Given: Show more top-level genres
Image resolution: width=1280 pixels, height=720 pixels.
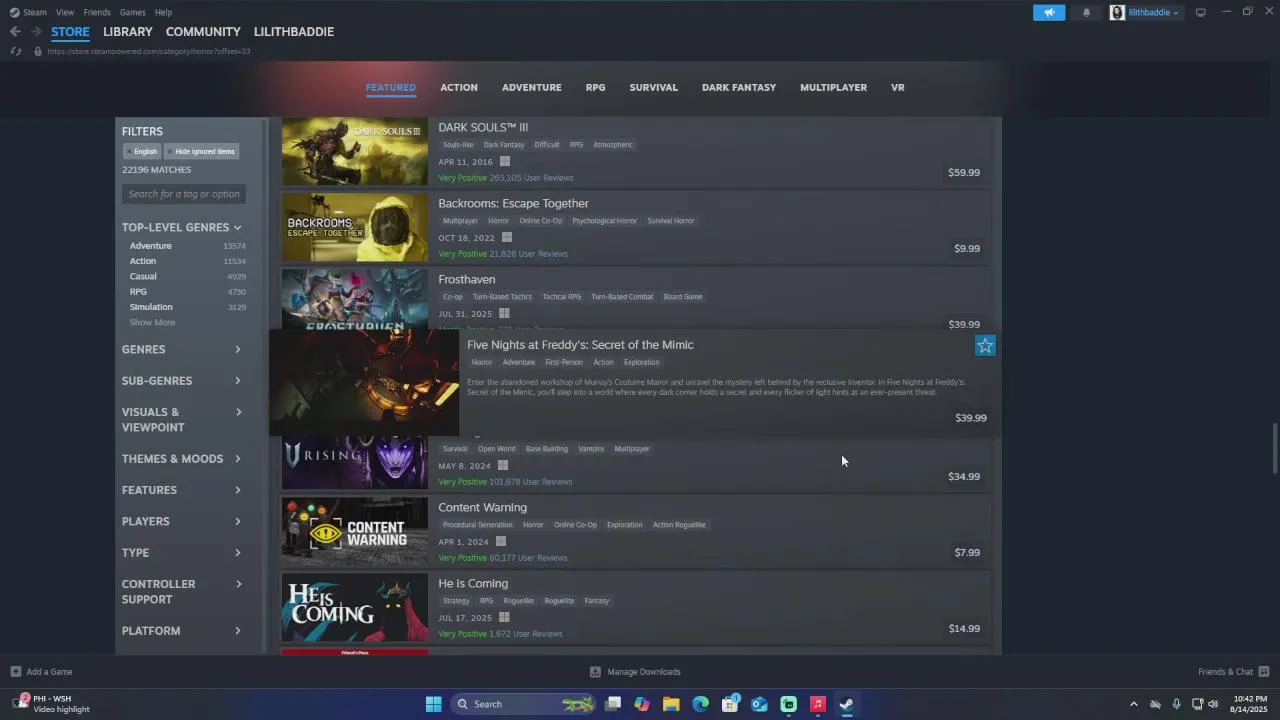Looking at the screenshot, I should [152, 322].
